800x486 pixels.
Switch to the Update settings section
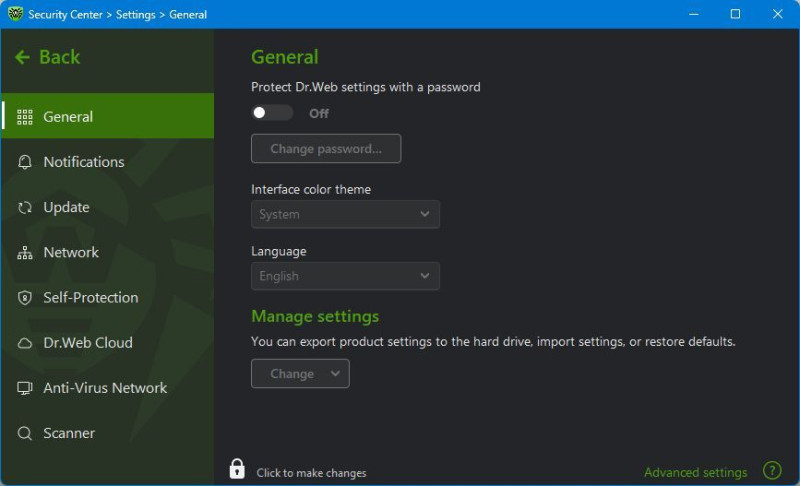[x=107, y=208]
